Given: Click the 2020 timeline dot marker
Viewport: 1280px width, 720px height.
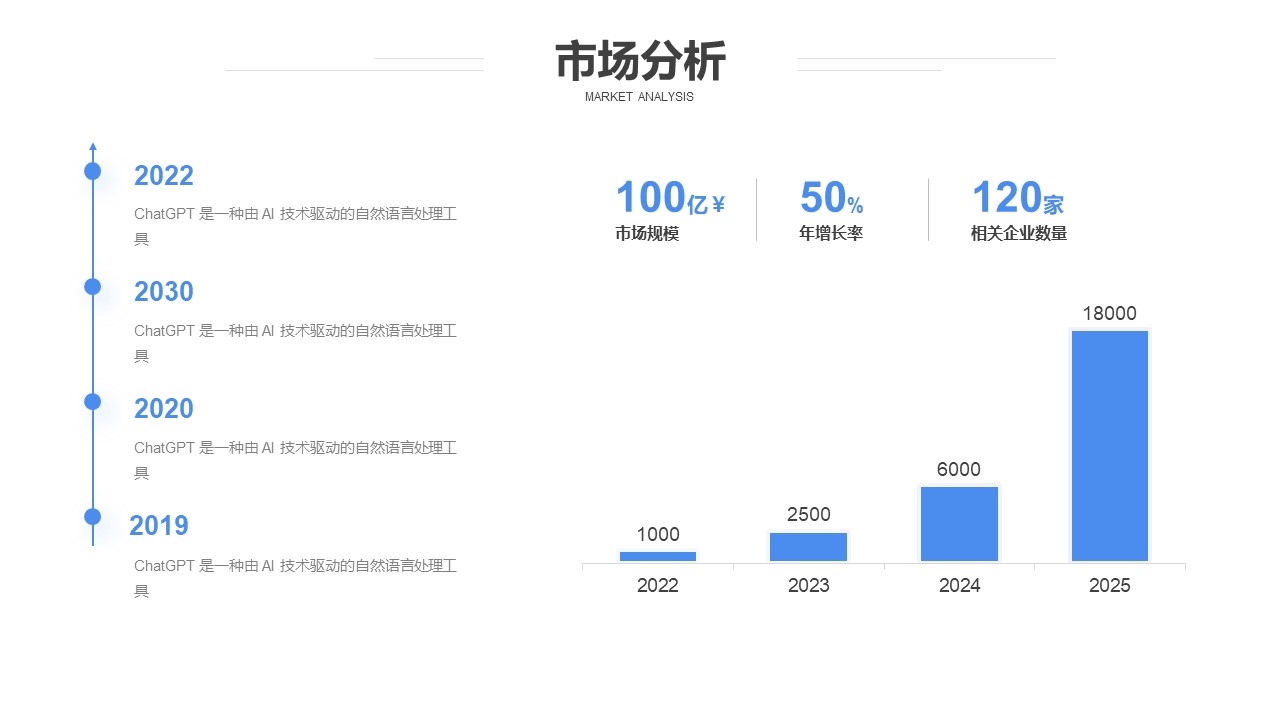Looking at the screenshot, I should pos(93,402).
